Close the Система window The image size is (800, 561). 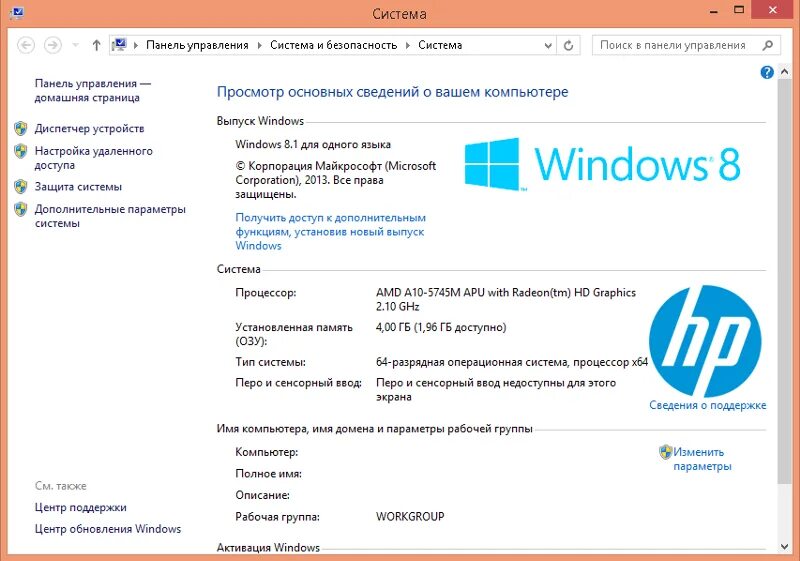(773, 10)
